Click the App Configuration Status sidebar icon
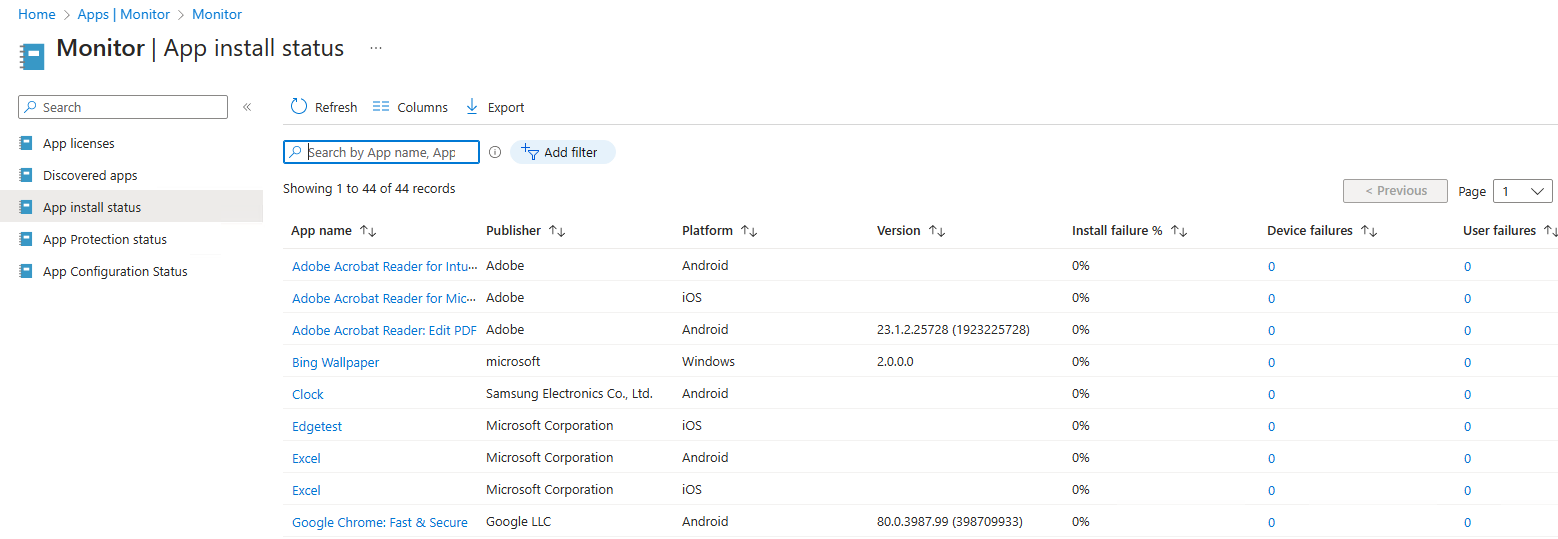The width and height of the screenshot is (1558, 539). coord(26,271)
